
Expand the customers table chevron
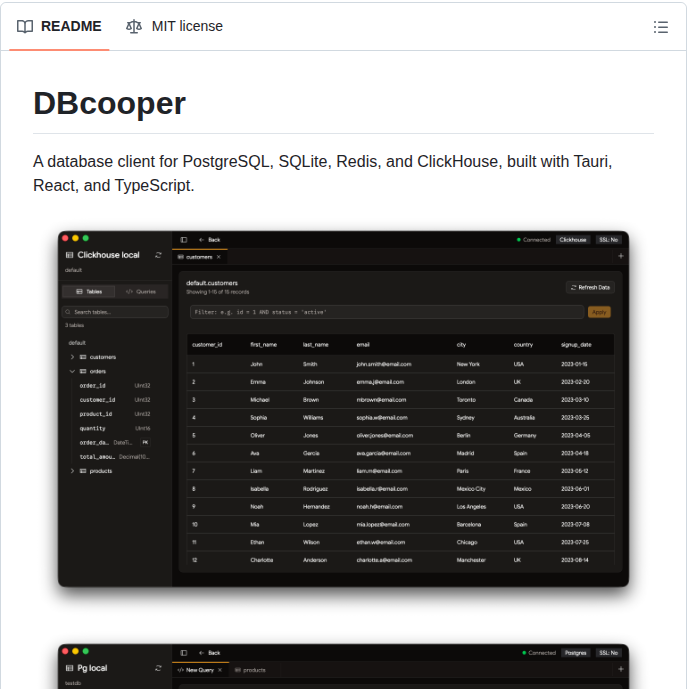tap(72, 357)
